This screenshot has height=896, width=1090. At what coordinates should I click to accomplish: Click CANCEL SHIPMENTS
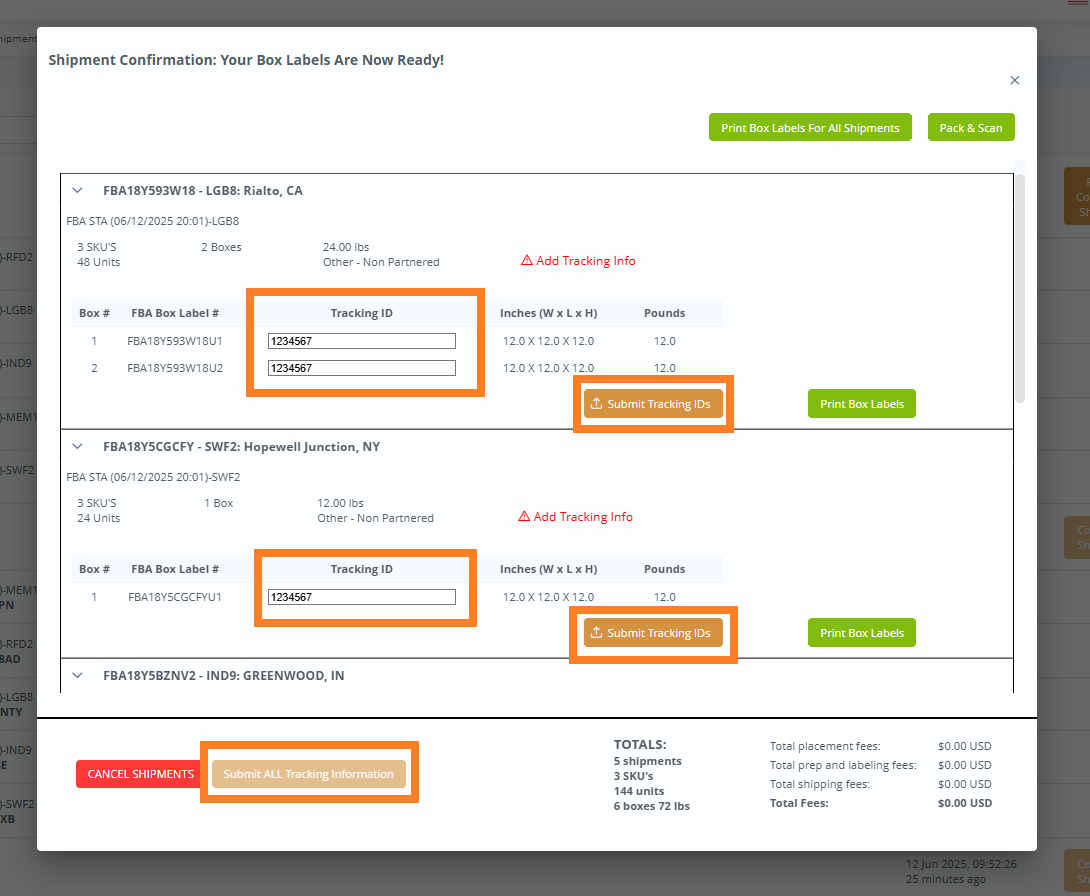(x=138, y=773)
